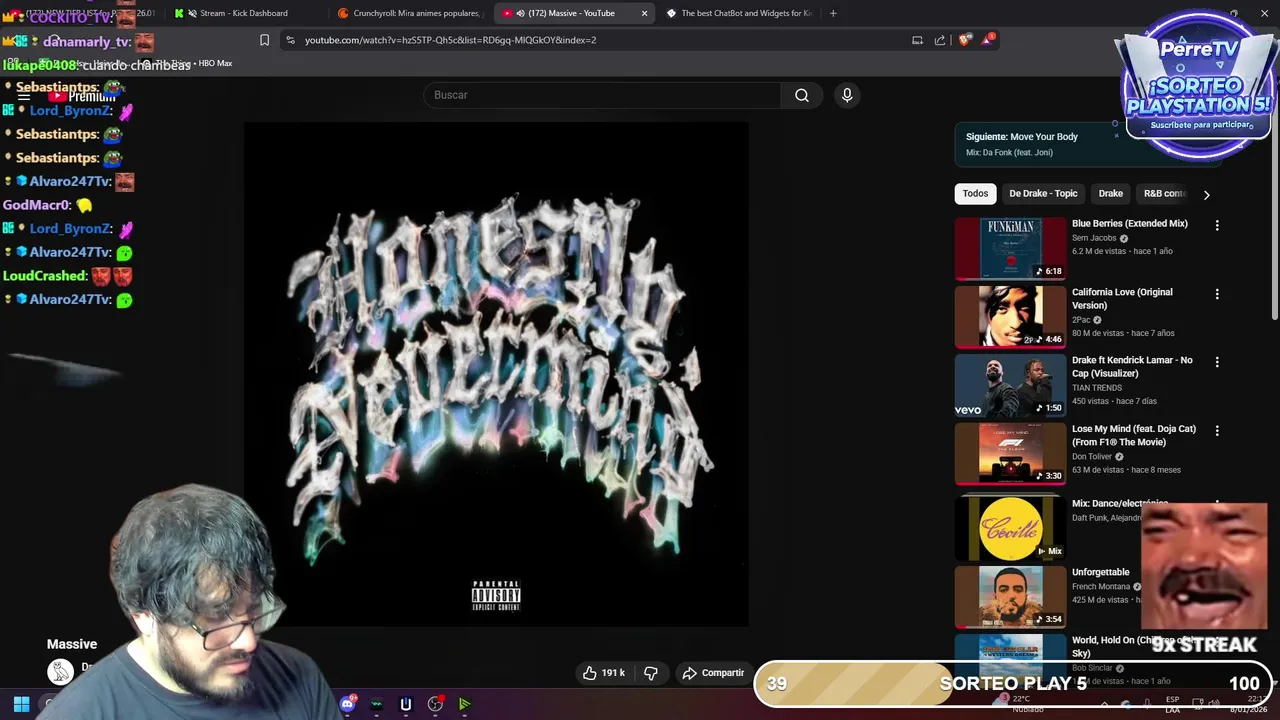Viewport: 1280px width, 720px height.
Task: Open options menu for California Love video
Action: point(1217,294)
